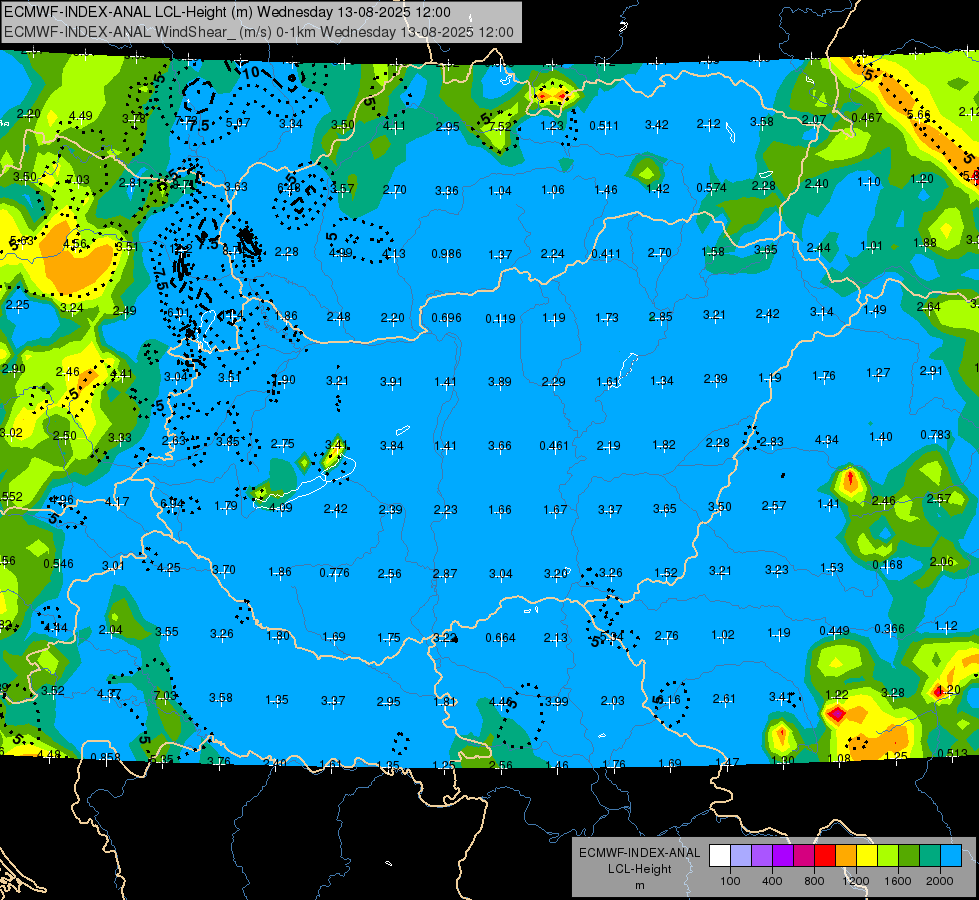Viewport: 979px width, 900px height.
Task: Click the legend label 100
Action: (x=730, y=881)
